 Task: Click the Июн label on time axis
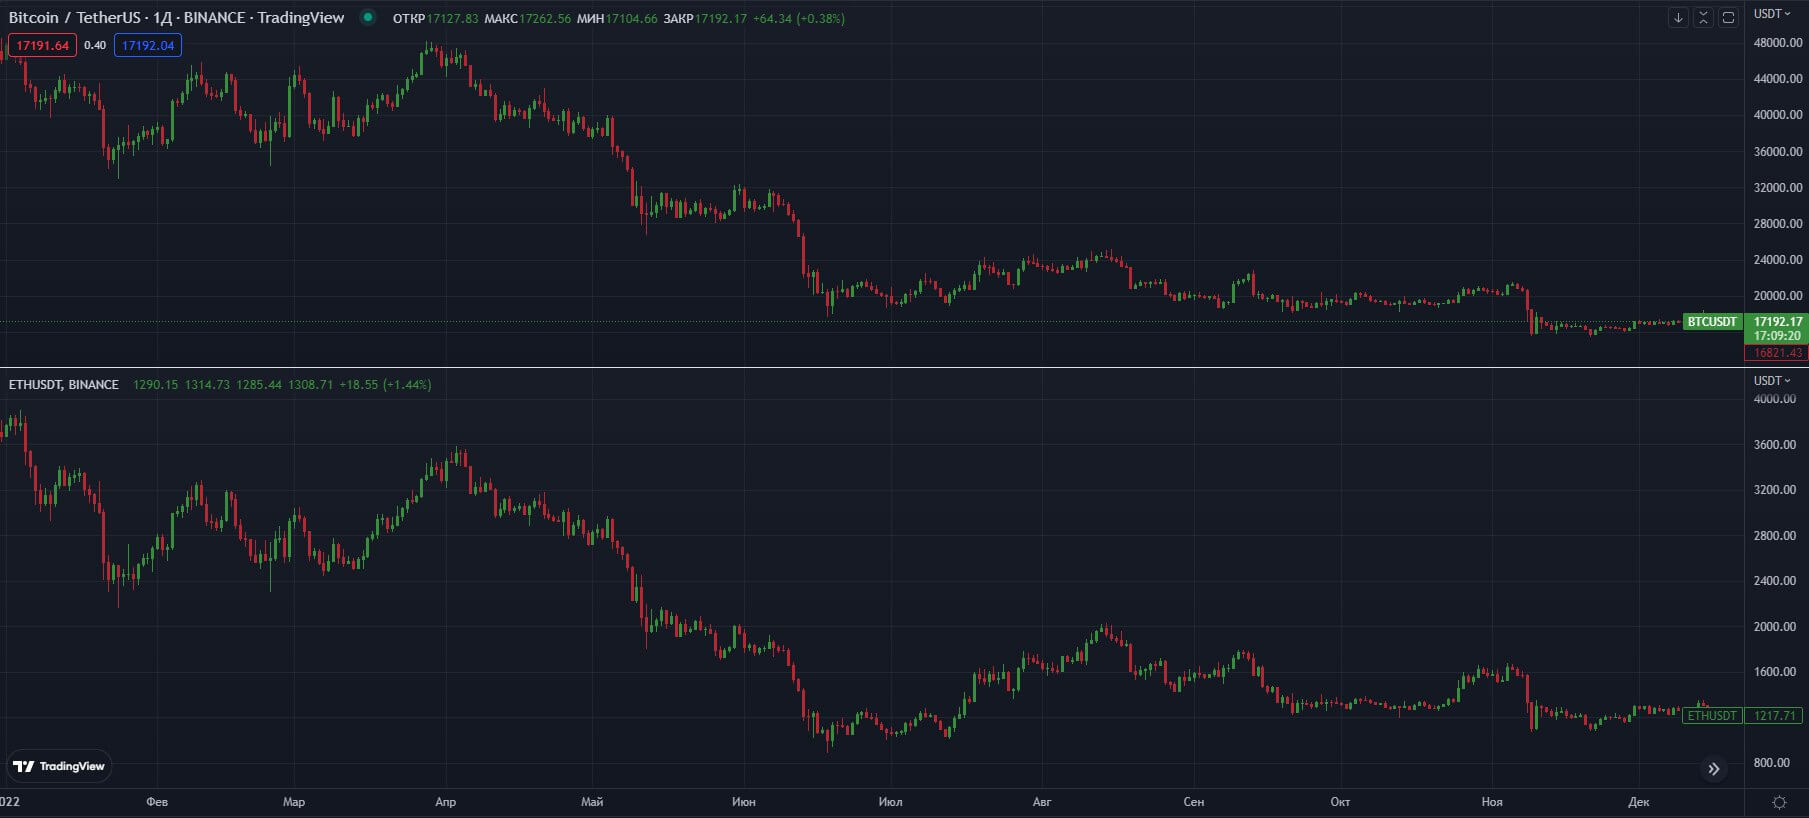pos(744,802)
